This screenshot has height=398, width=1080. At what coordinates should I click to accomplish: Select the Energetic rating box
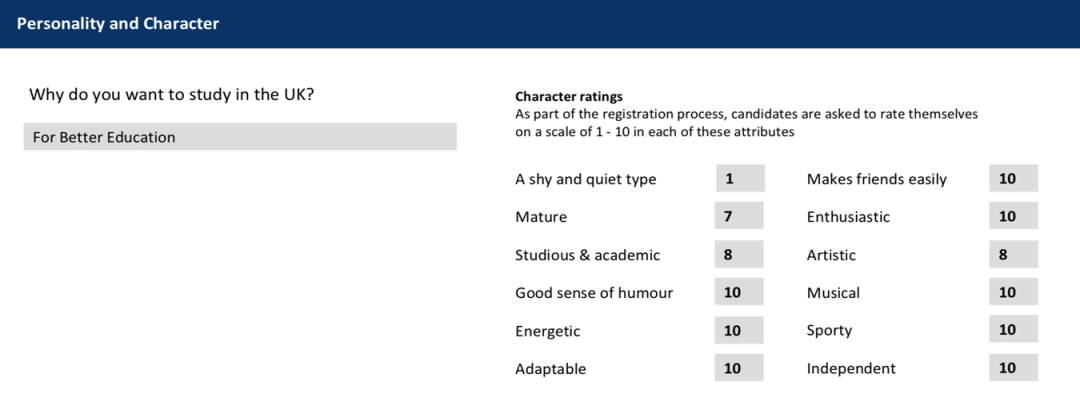pos(740,330)
